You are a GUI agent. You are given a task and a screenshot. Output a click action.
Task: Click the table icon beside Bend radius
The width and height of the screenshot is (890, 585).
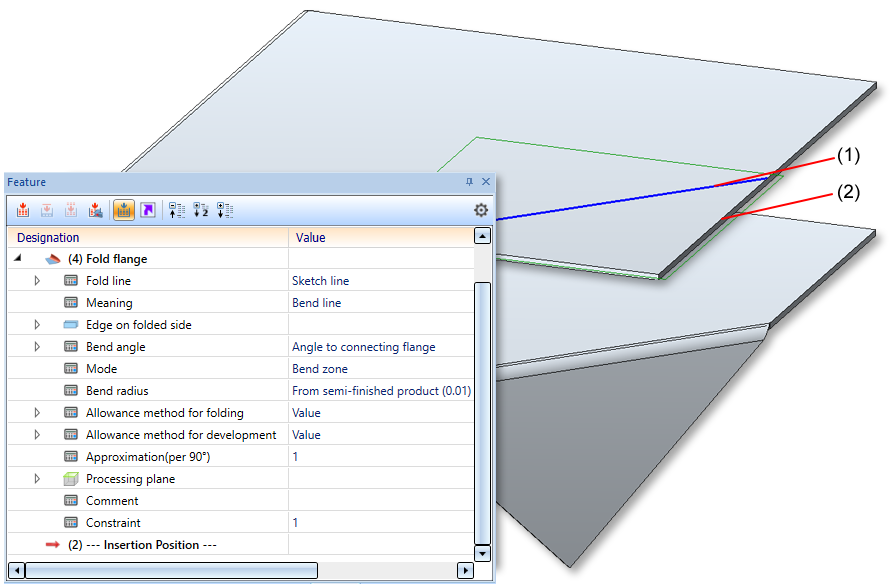(x=70, y=390)
